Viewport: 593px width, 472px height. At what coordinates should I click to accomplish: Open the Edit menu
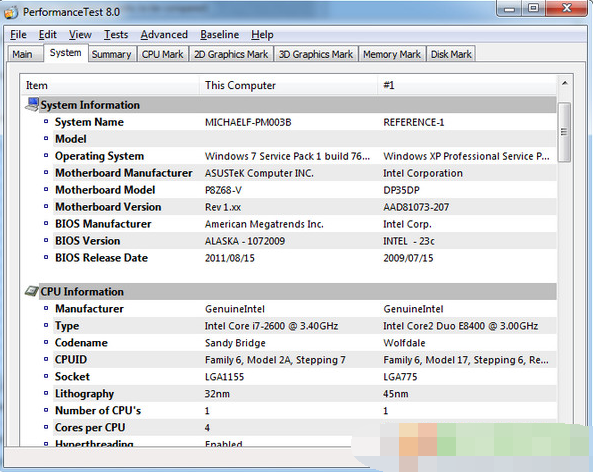(x=48, y=35)
